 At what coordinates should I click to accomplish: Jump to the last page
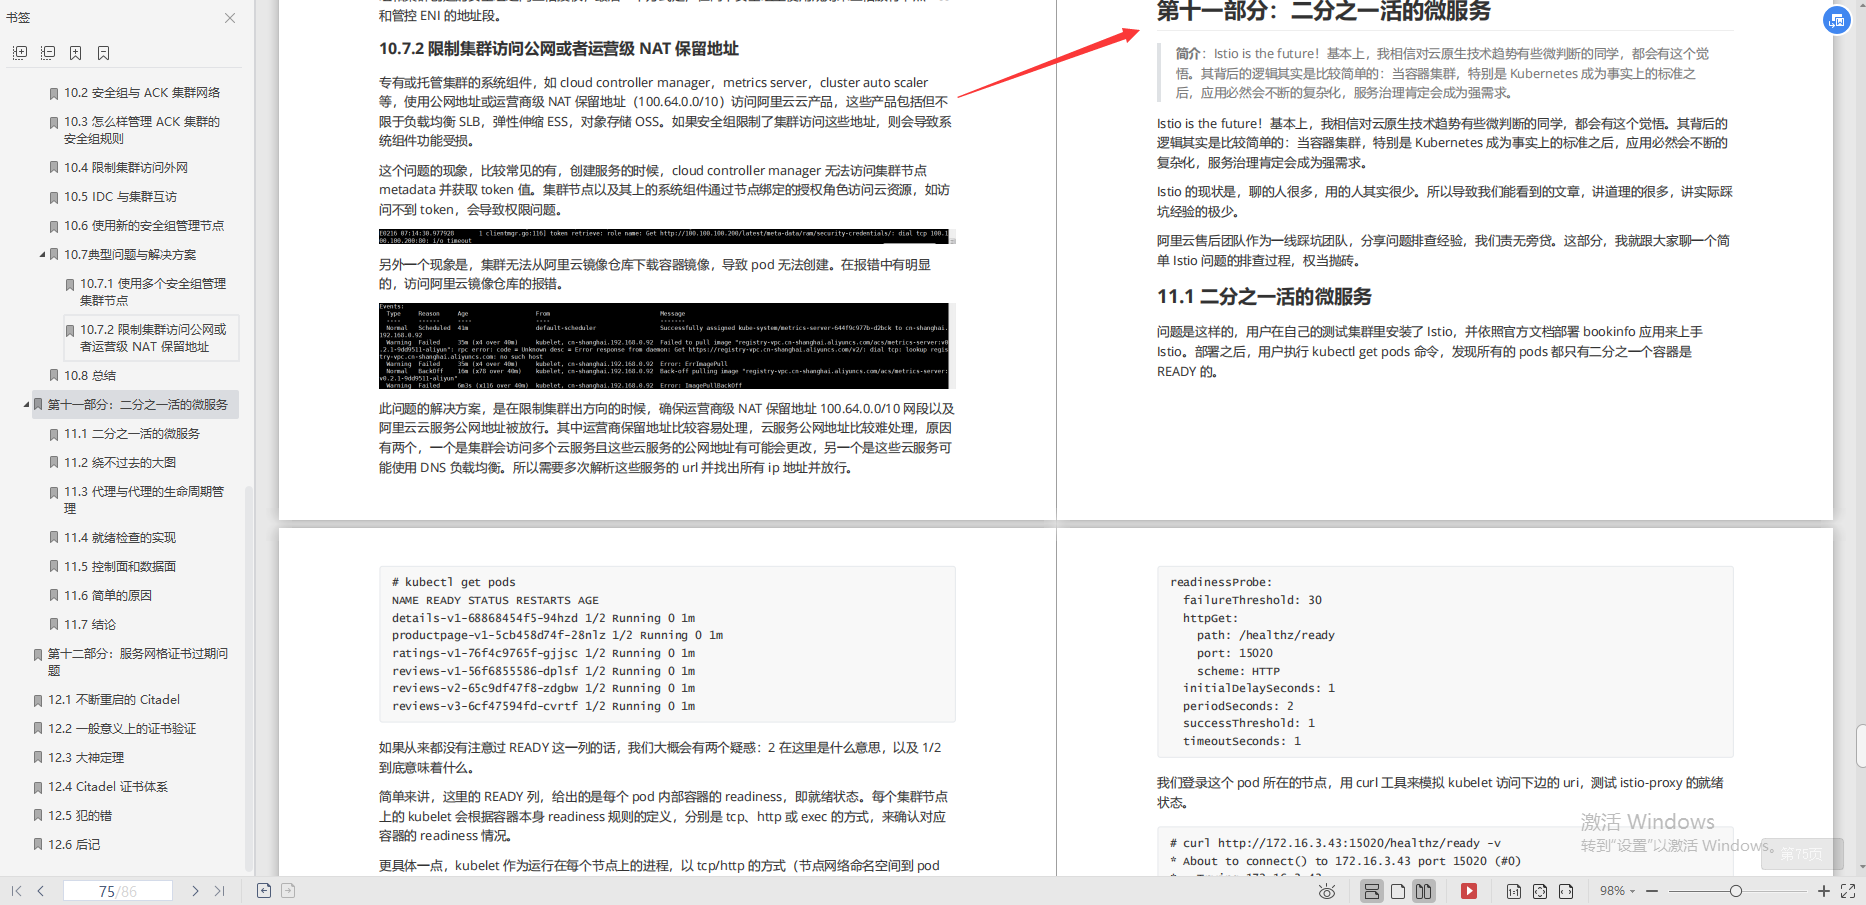219,891
